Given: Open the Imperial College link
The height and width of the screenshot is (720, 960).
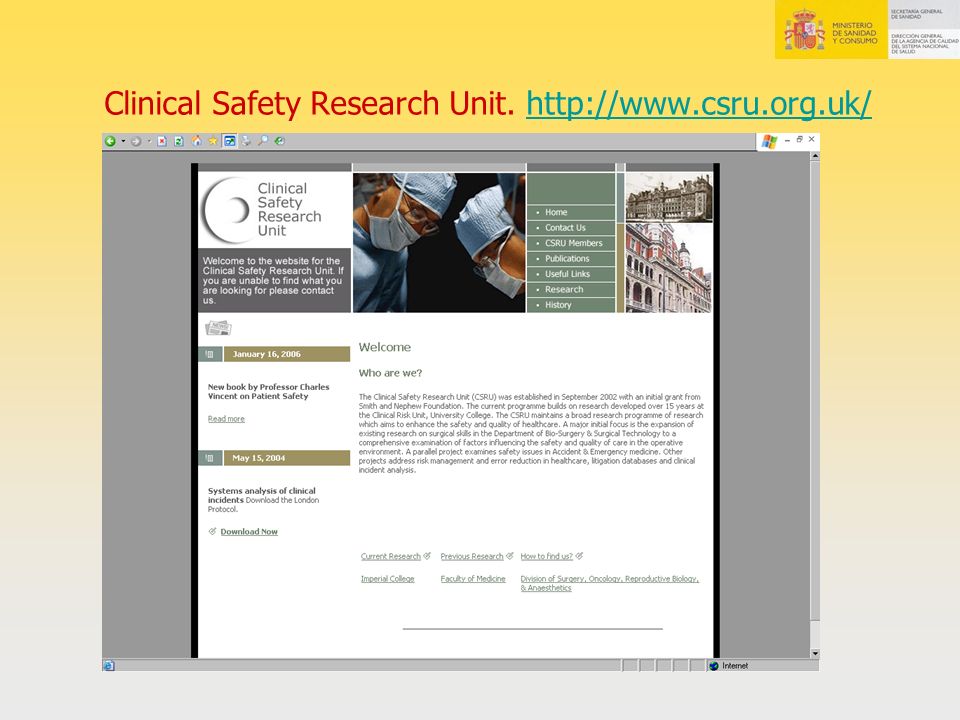Looking at the screenshot, I should click(x=388, y=579).
